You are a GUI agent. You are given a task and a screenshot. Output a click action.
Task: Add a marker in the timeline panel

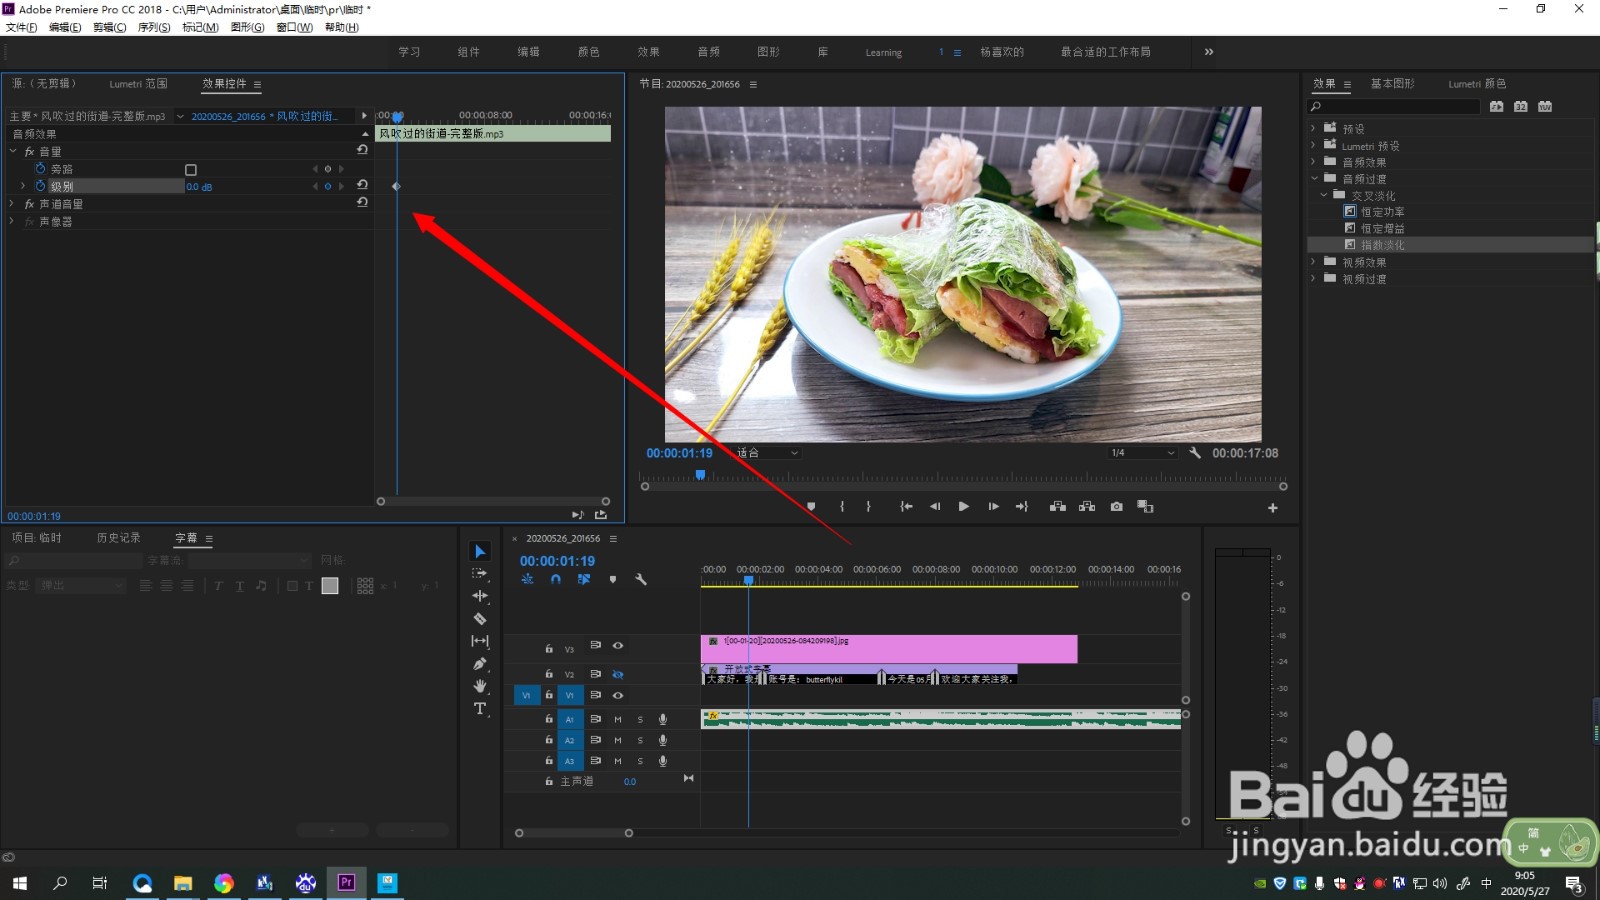(x=613, y=579)
